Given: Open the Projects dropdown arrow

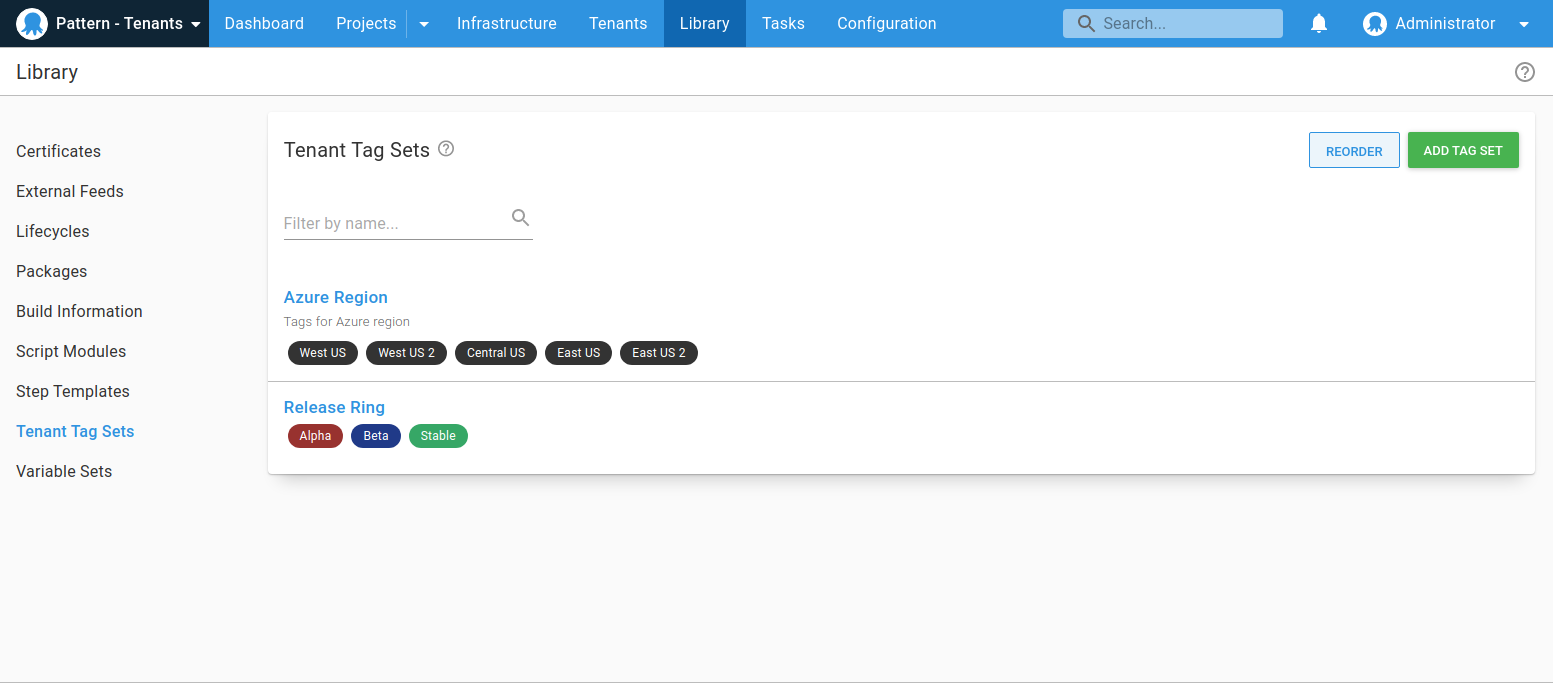Looking at the screenshot, I should [424, 24].
